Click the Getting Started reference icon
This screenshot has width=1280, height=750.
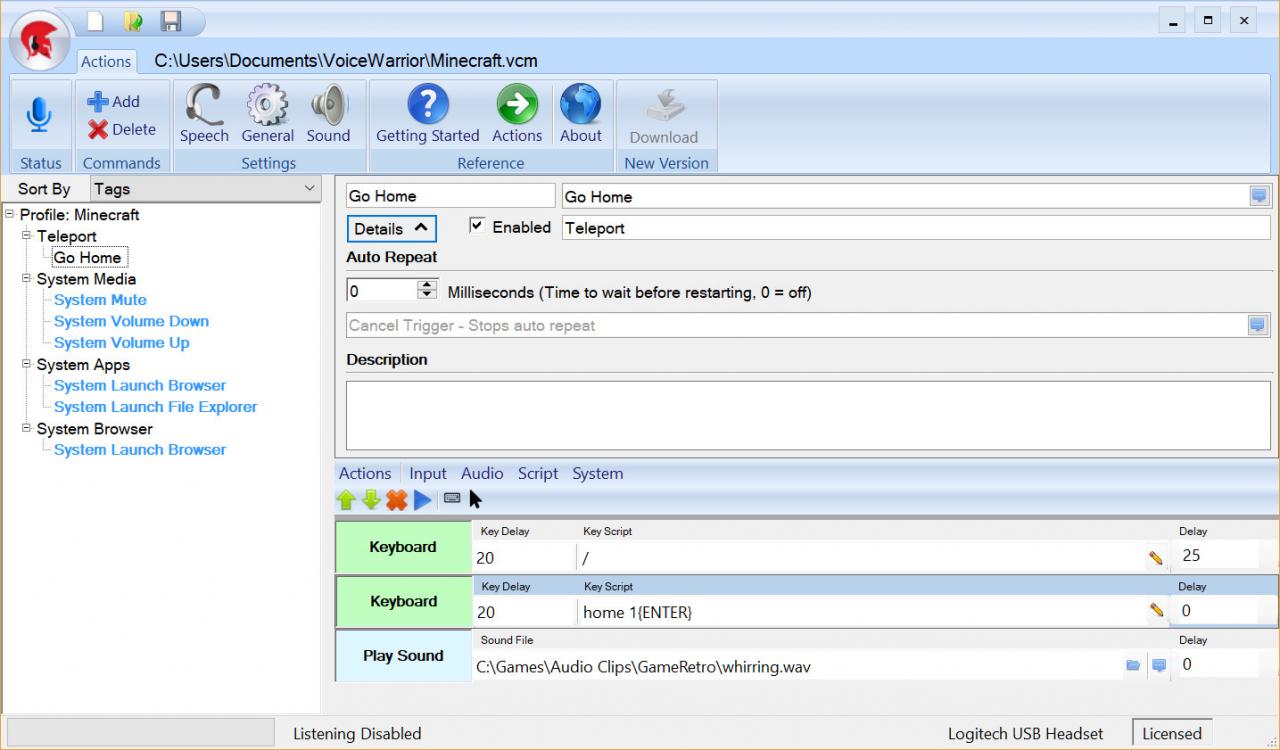426,112
